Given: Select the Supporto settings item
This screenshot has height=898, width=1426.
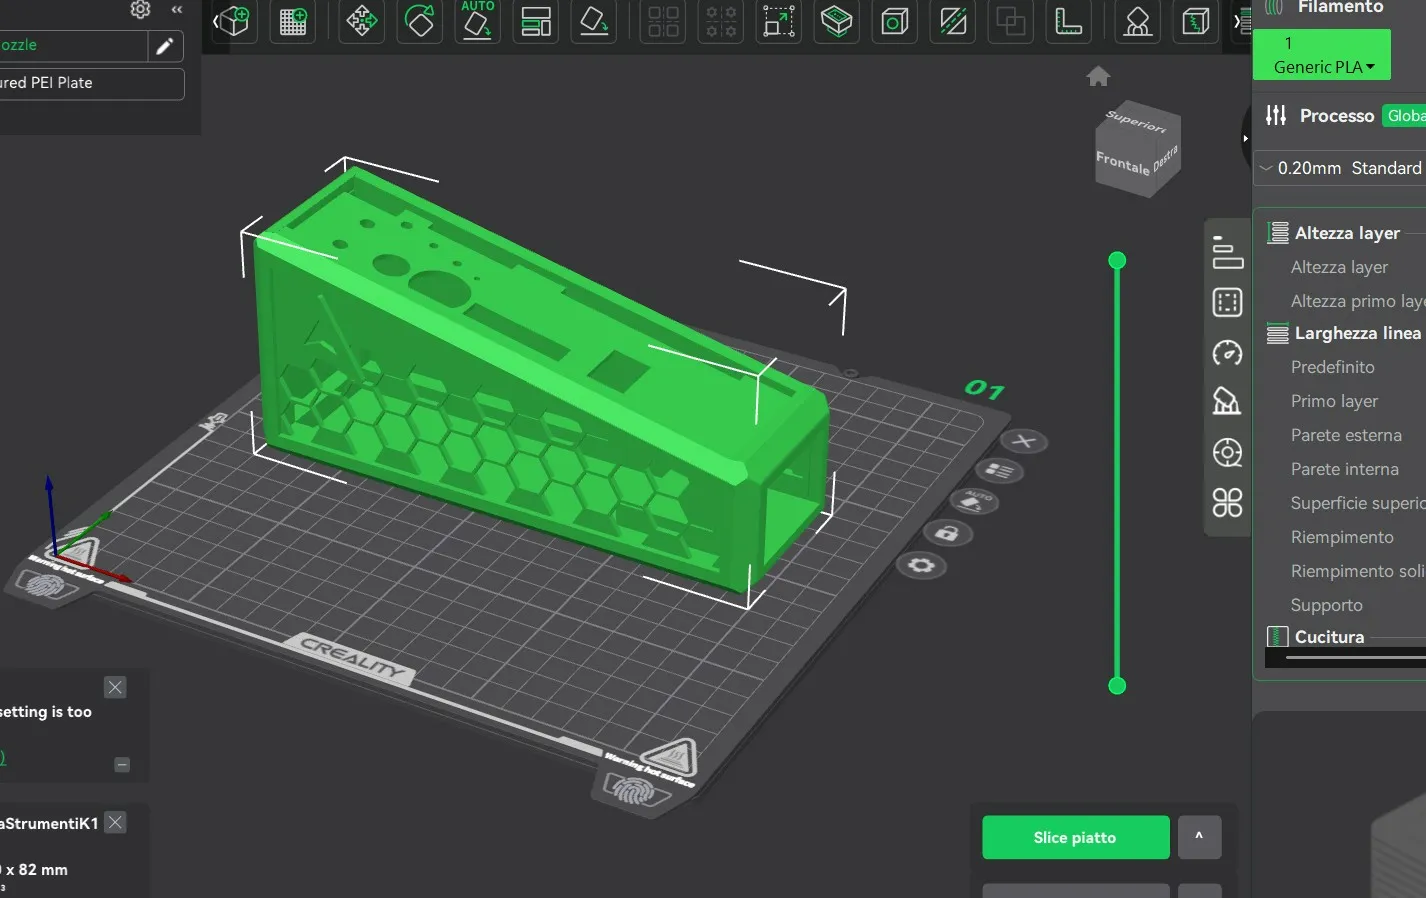Looking at the screenshot, I should 1326,605.
